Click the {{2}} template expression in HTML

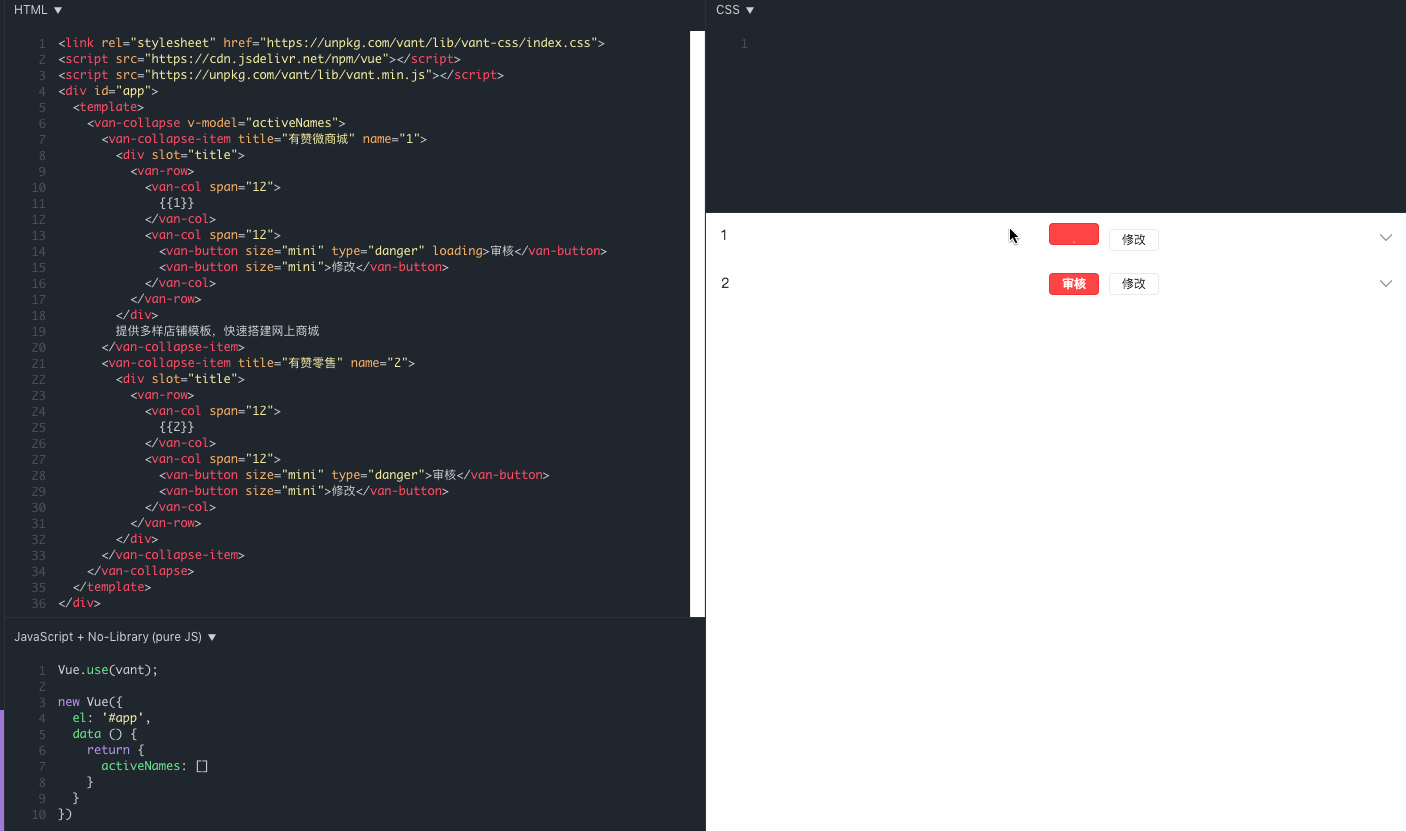pyautogui.click(x=176, y=427)
